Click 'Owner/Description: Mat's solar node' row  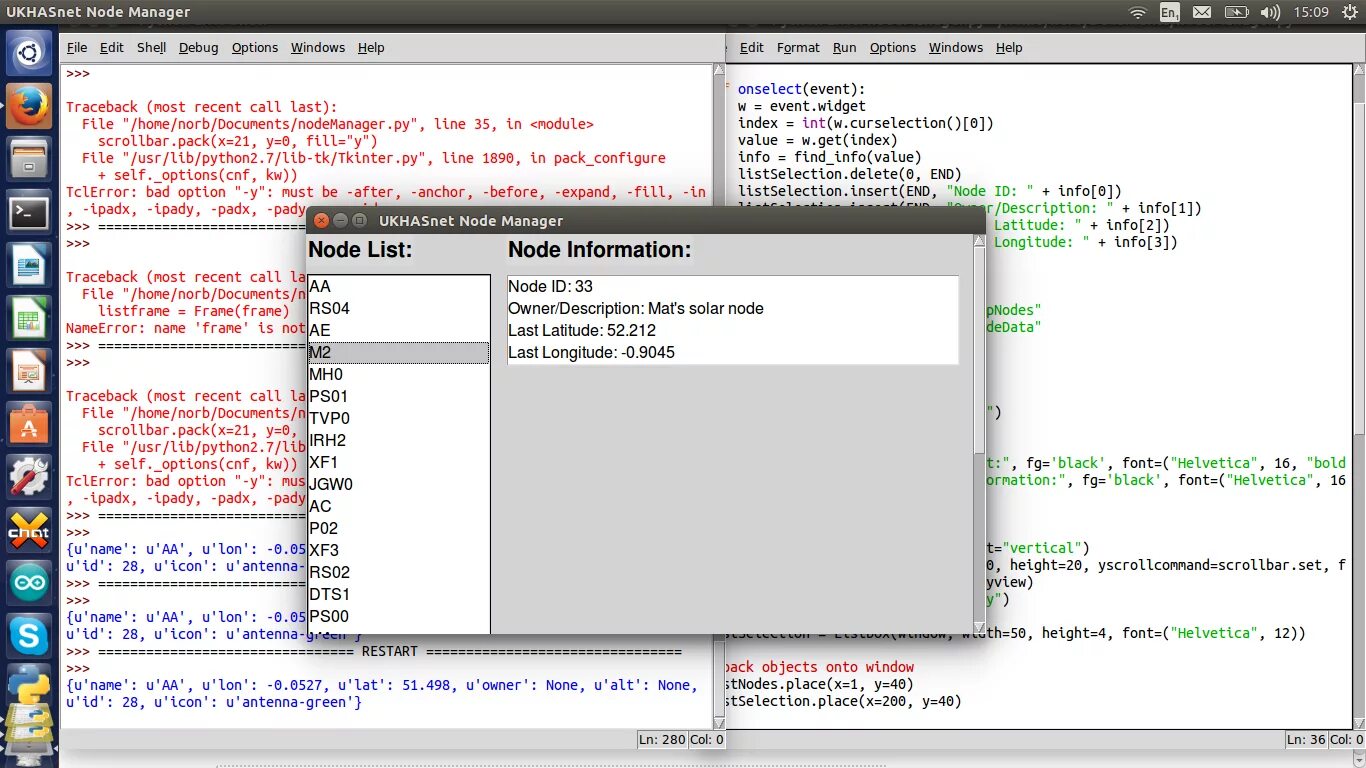coord(733,308)
